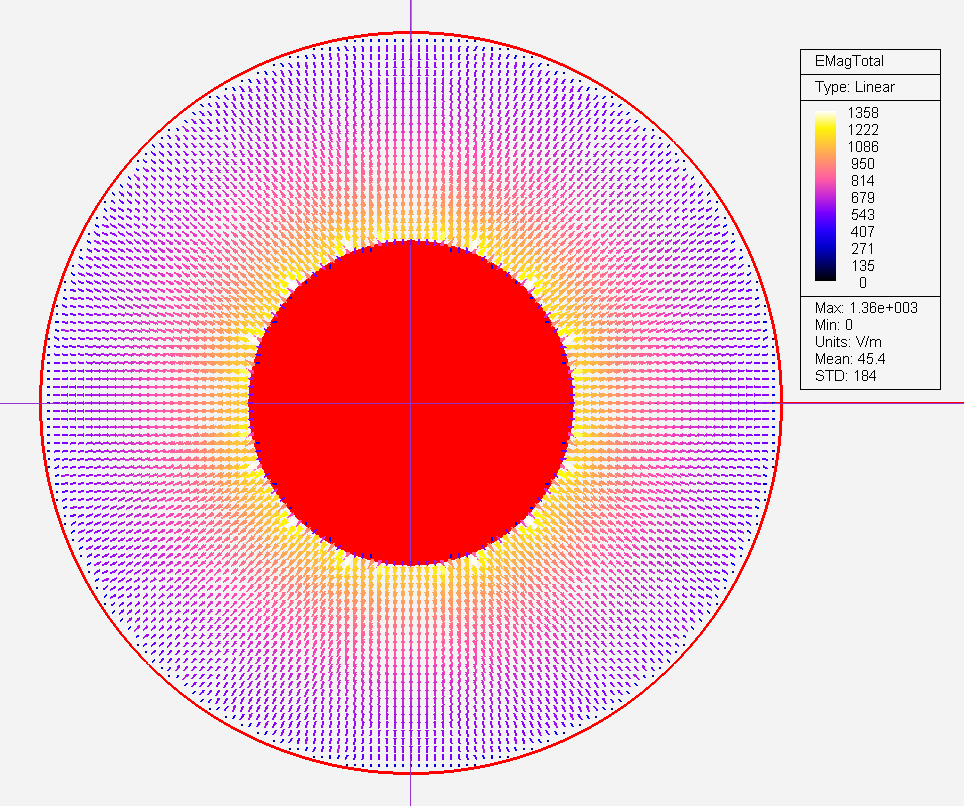Image resolution: width=964 pixels, height=806 pixels.
Task: Click the 271 legend value
Action: (863, 249)
